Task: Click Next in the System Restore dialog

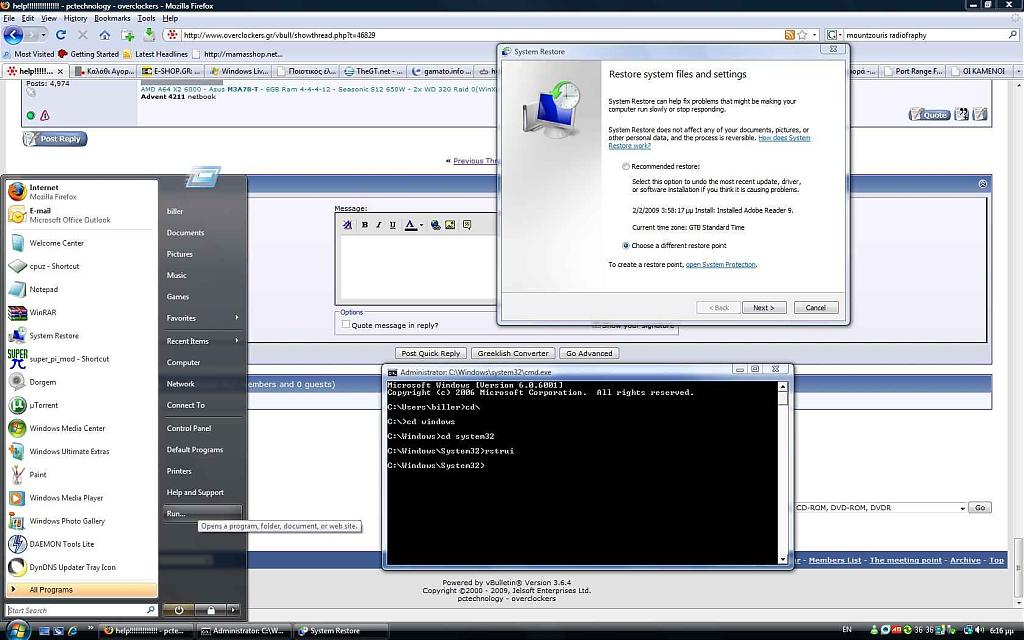Action: 764,308
